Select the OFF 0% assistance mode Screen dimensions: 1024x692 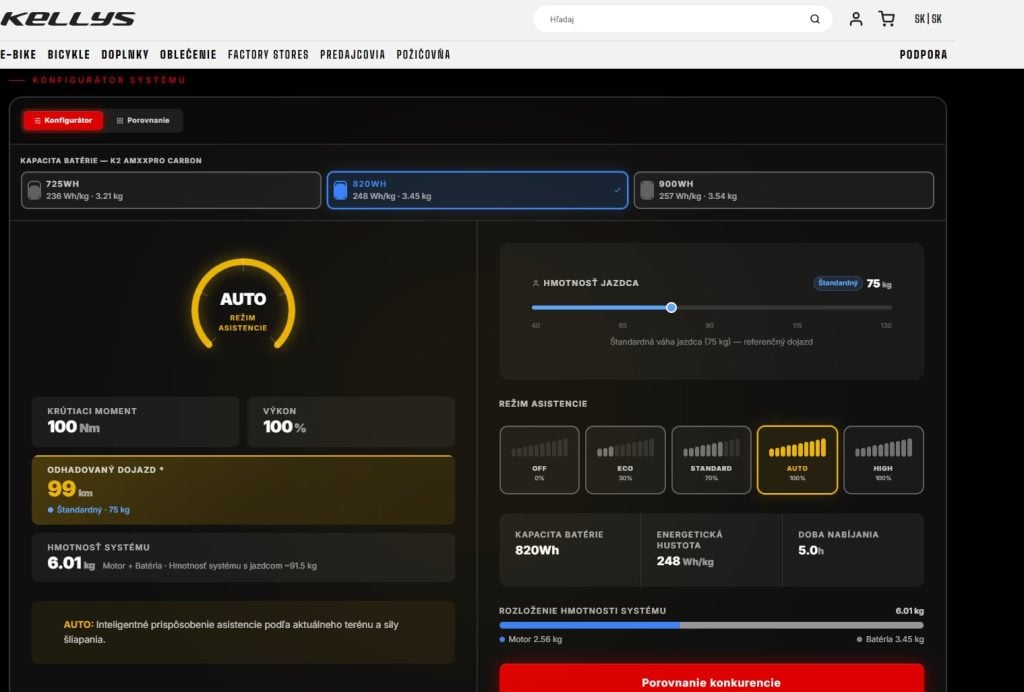(x=539, y=460)
